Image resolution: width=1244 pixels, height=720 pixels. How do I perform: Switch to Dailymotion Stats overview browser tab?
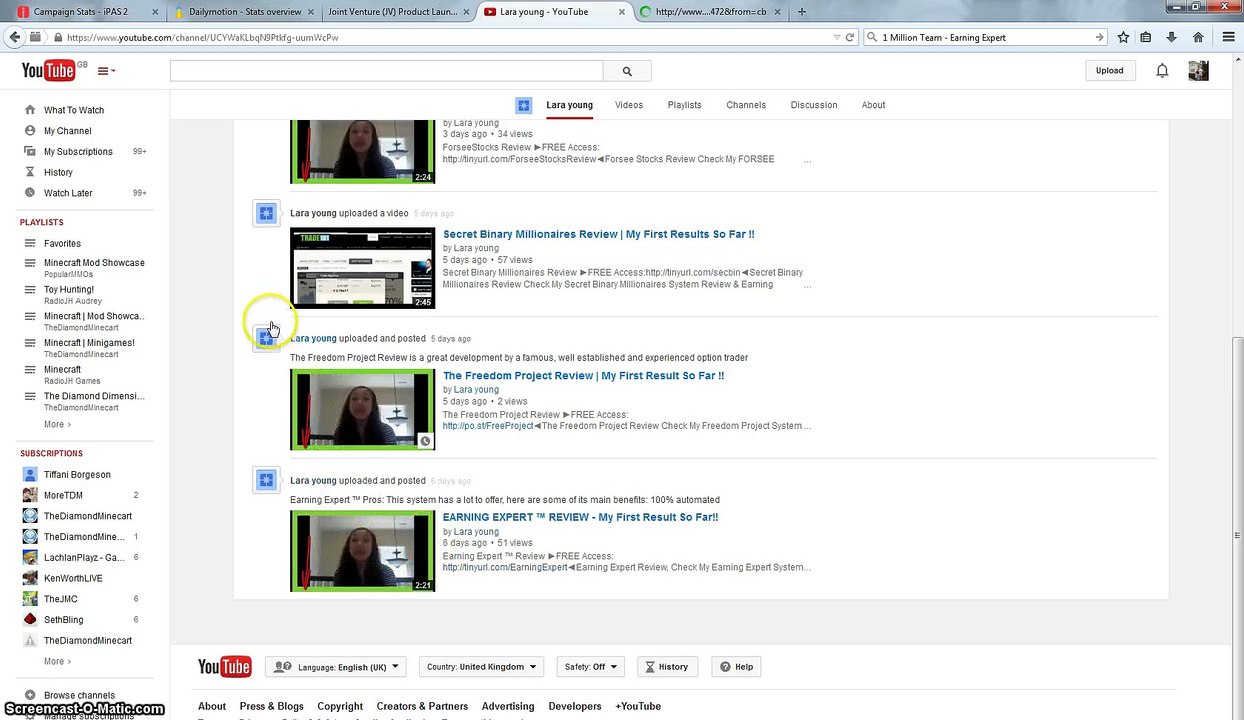pyautogui.click(x=245, y=12)
